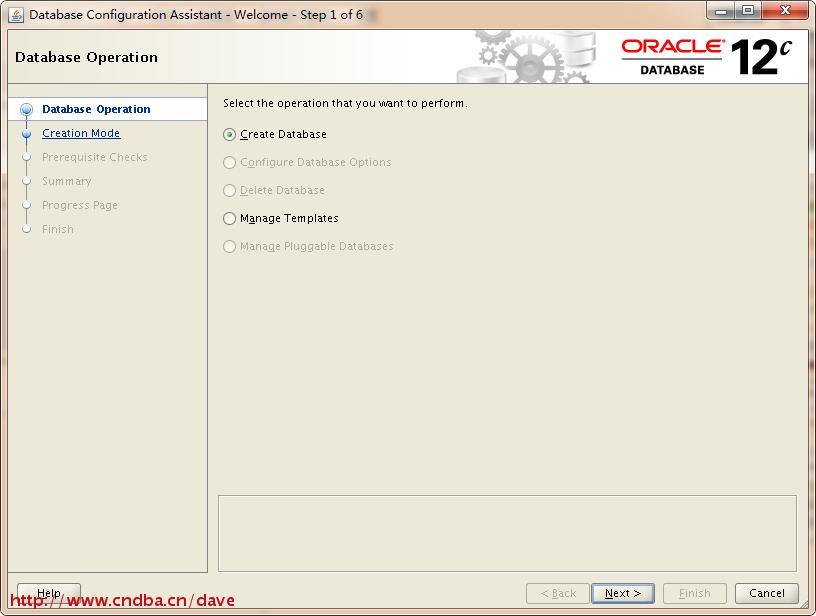Select Database Operation step in sidebar
The image size is (816, 616).
pos(96,109)
